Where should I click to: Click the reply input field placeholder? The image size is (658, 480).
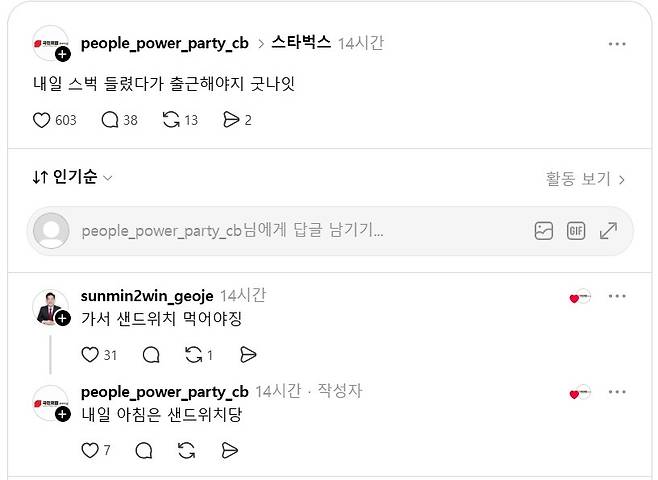point(232,231)
